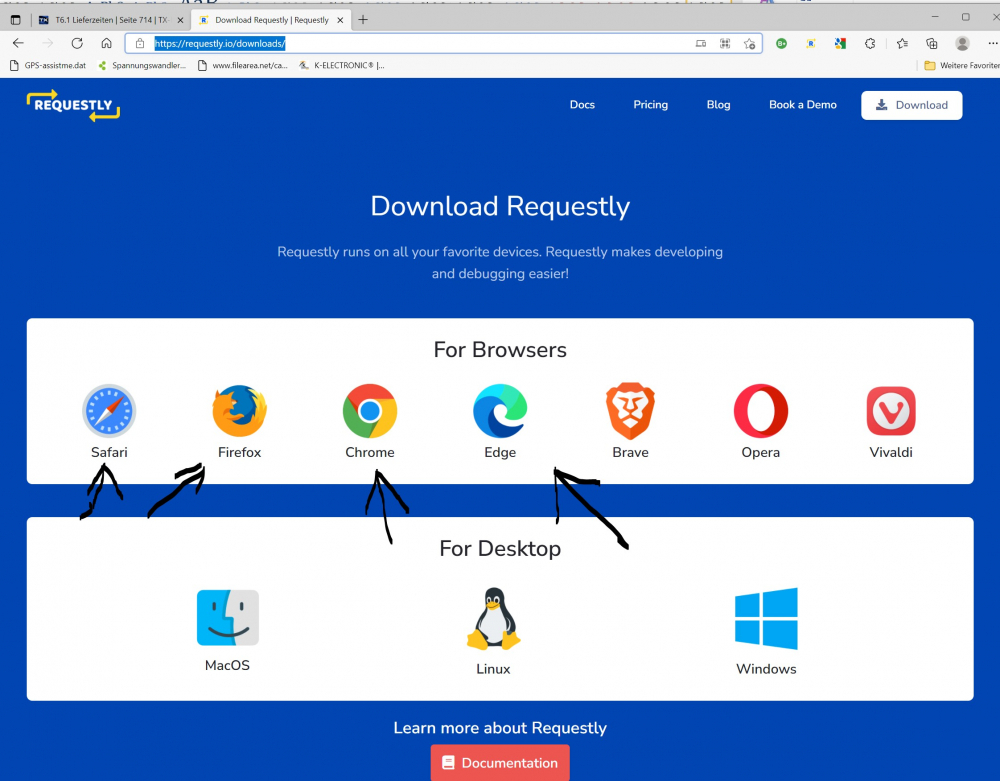This screenshot has height=781, width=1000.
Task: Close the T6.1 Lieferzeiten tab
Action: 180,20
